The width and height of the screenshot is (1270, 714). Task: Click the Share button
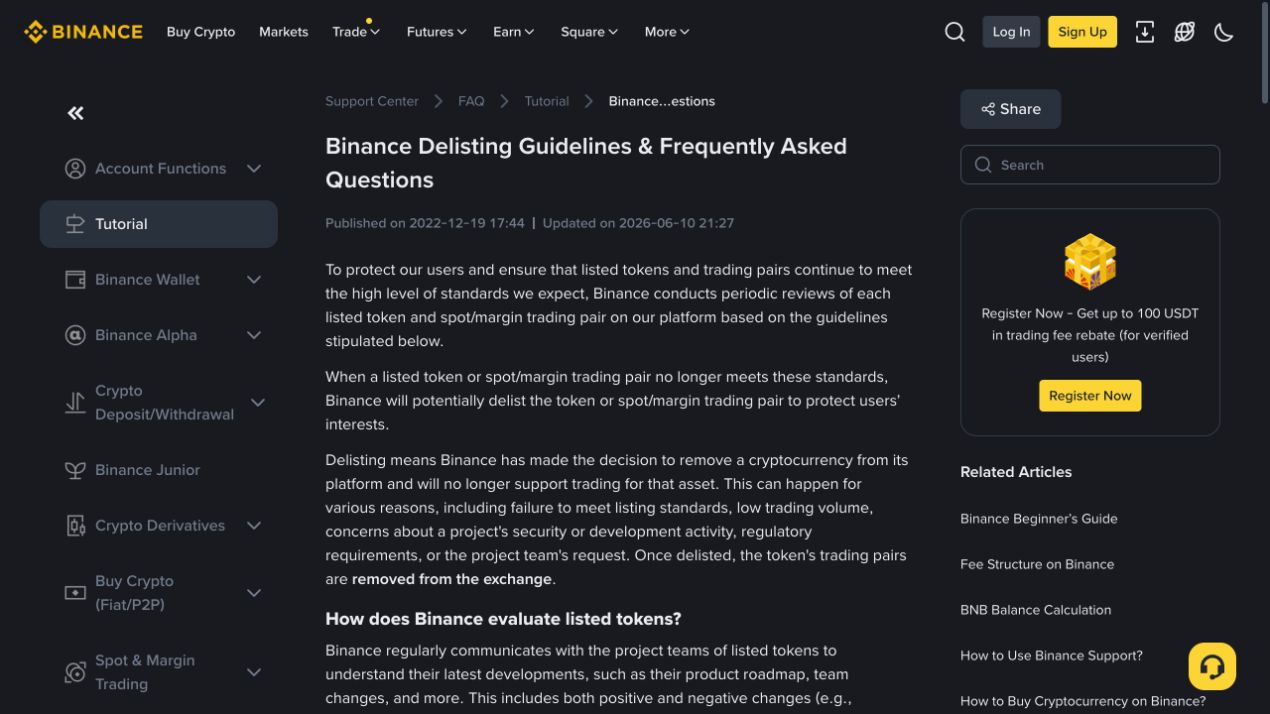1011,109
